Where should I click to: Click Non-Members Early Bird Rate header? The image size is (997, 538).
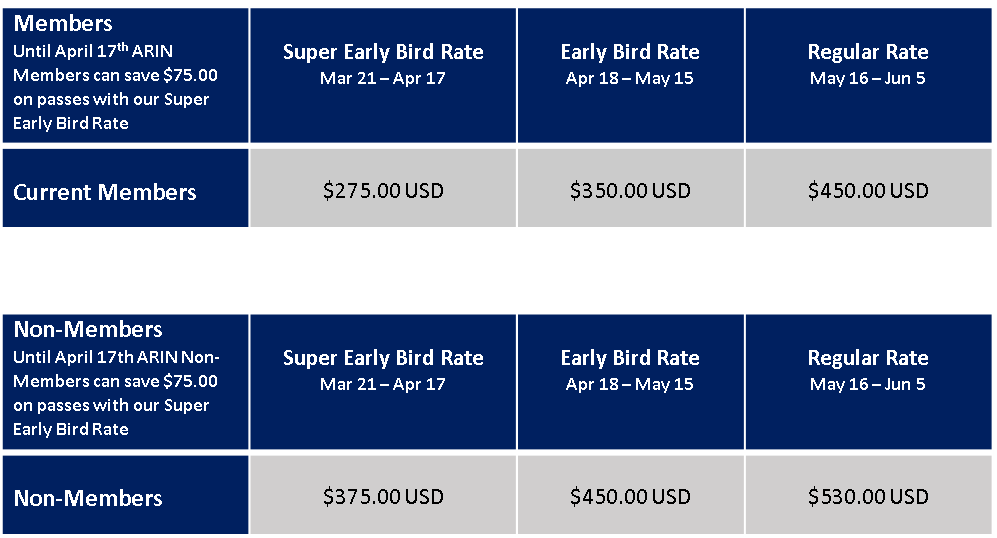coord(630,382)
